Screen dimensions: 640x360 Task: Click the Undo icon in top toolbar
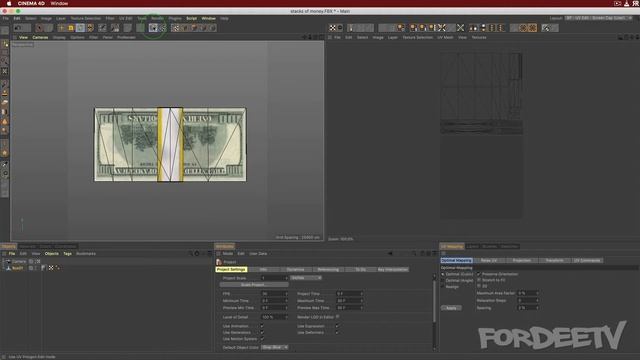coord(18,28)
